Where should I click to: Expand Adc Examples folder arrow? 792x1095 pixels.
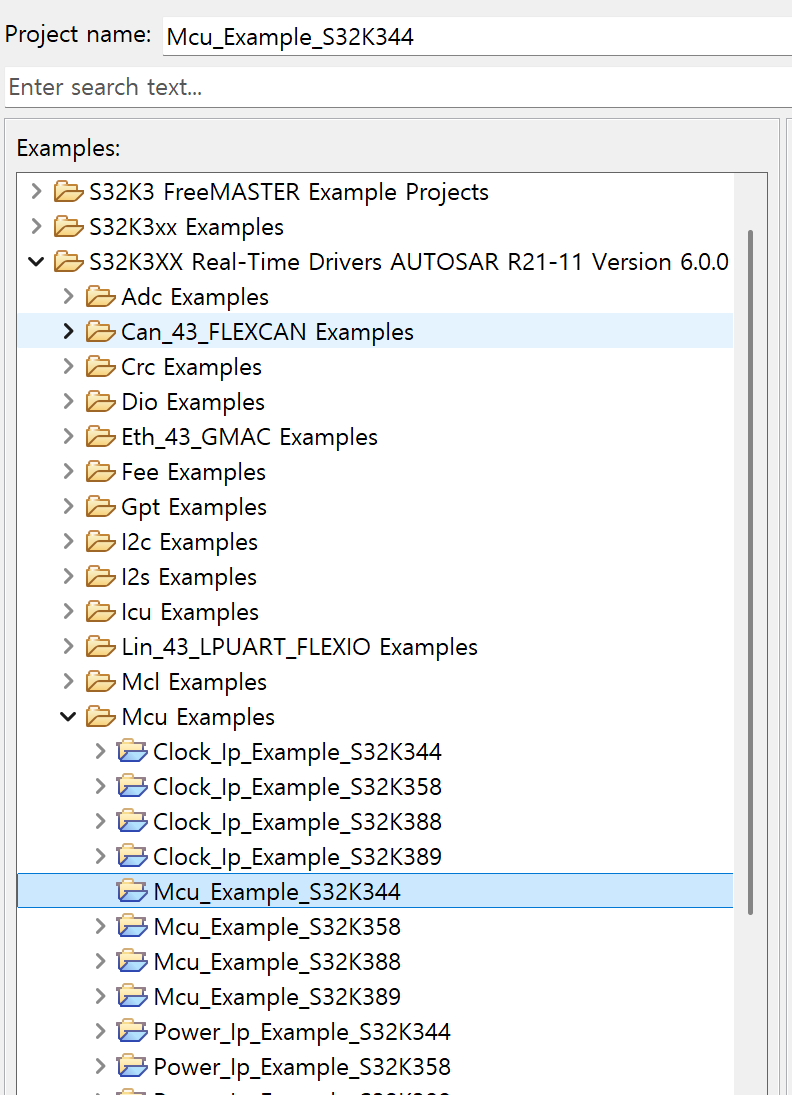[x=68, y=297]
